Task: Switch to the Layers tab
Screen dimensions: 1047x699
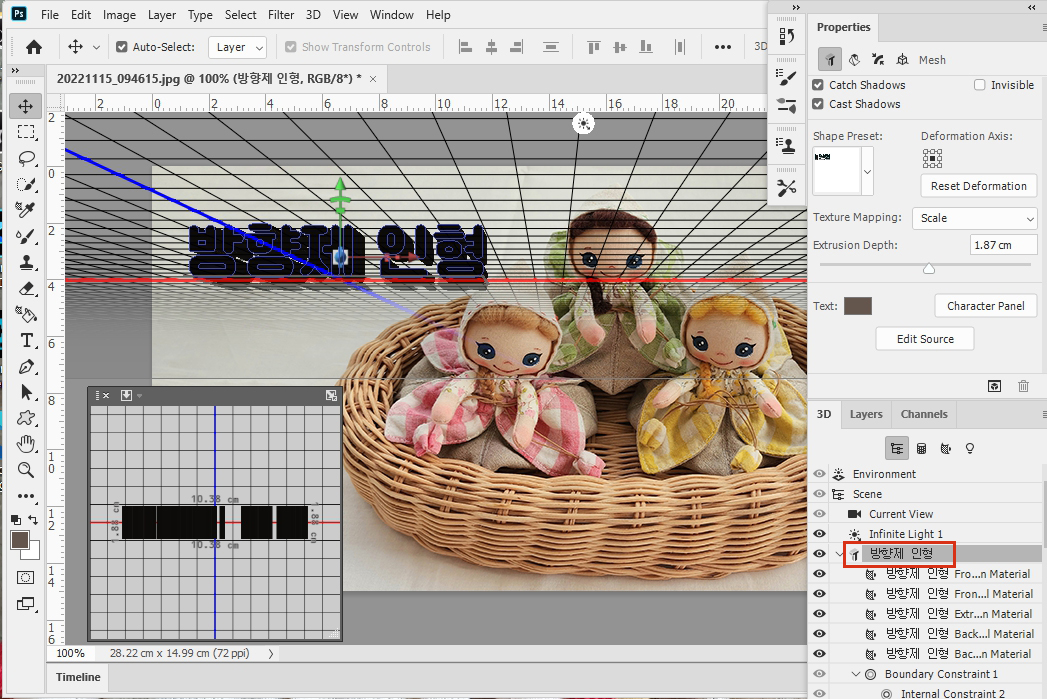Action: point(866,415)
